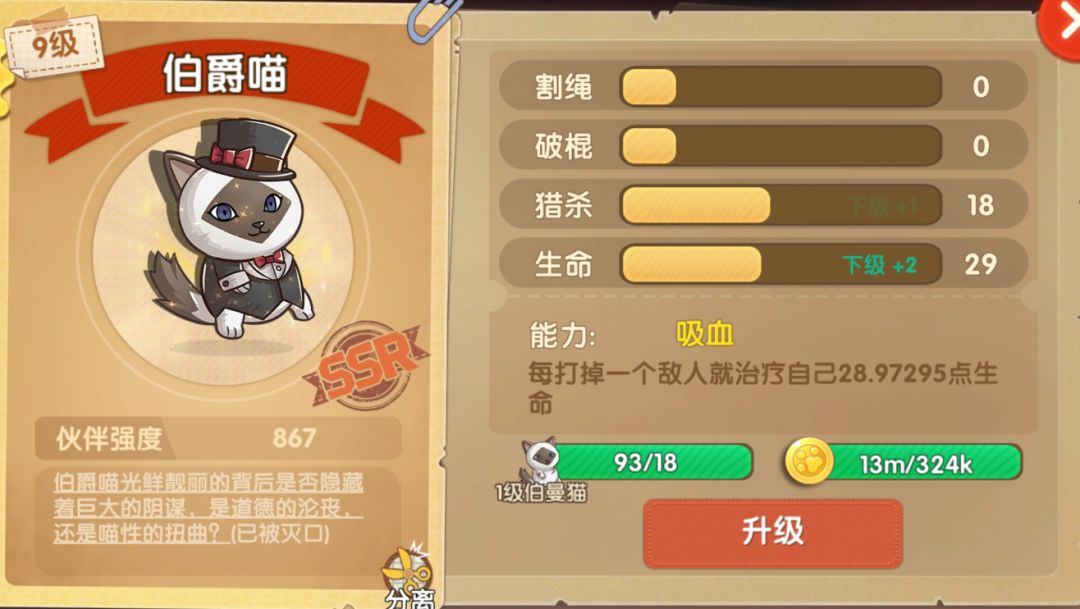
Task: Click the 吸血 ability name
Action: pos(705,334)
